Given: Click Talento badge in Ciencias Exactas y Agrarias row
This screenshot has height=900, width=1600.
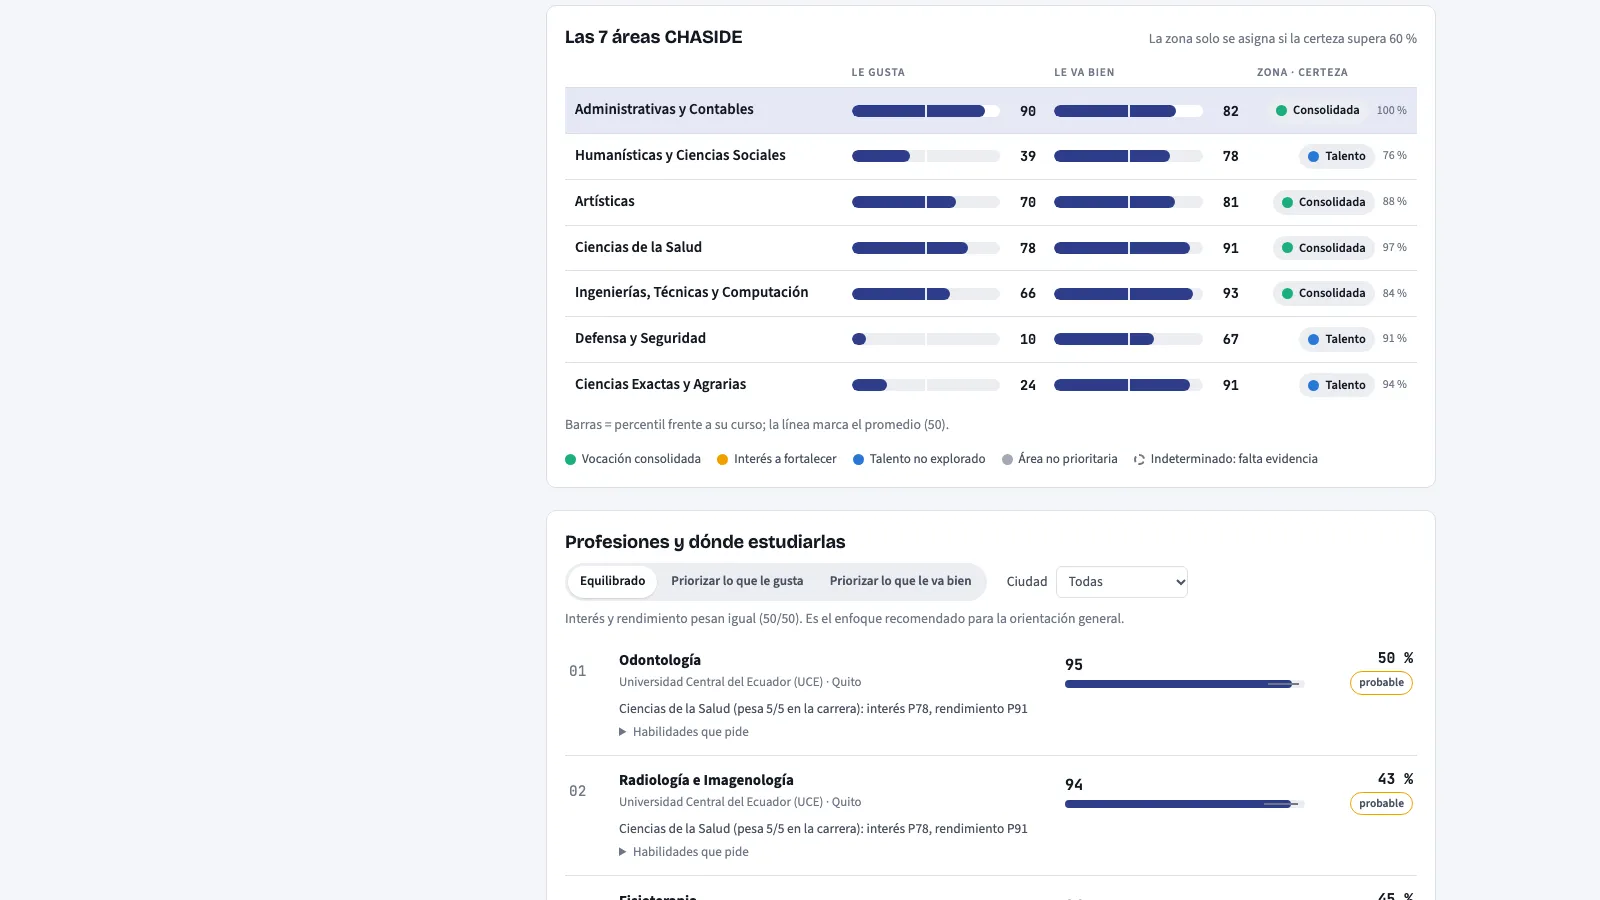Looking at the screenshot, I should [1336, 385].
